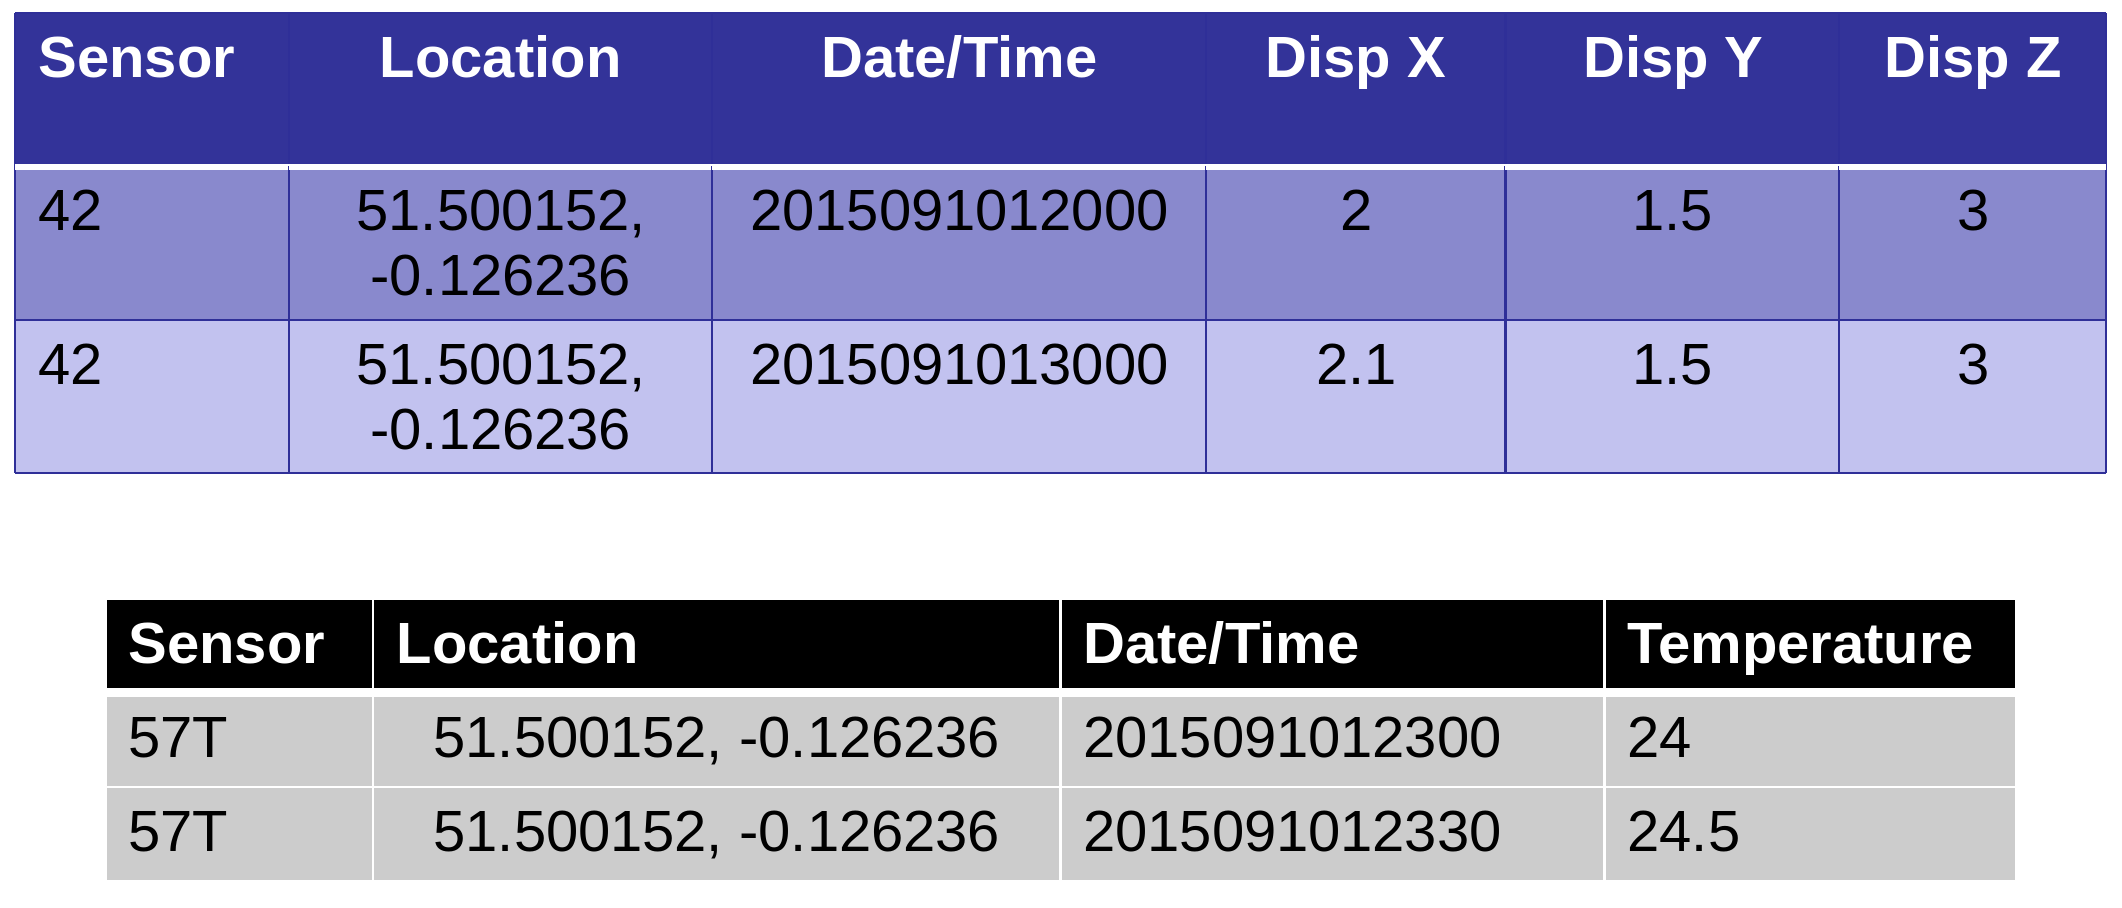Select Disp X value 2 in first row
This screenshot has width=2122, height=908.
[1355, 211]
